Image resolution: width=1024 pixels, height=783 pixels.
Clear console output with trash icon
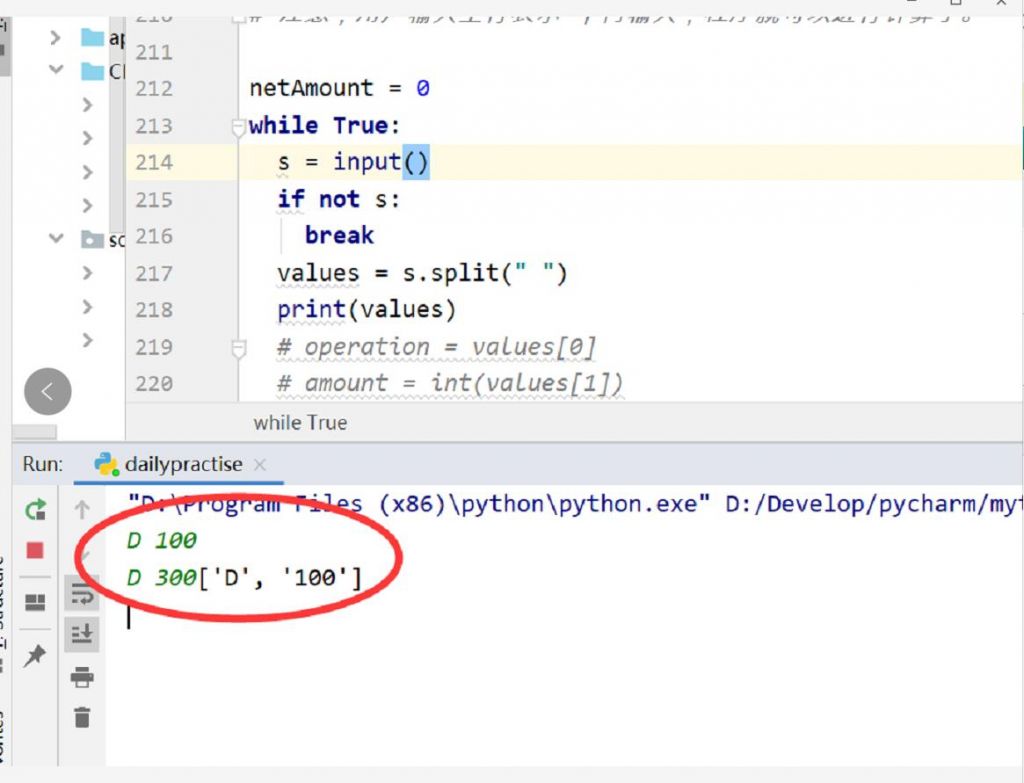tap(82, 717)
